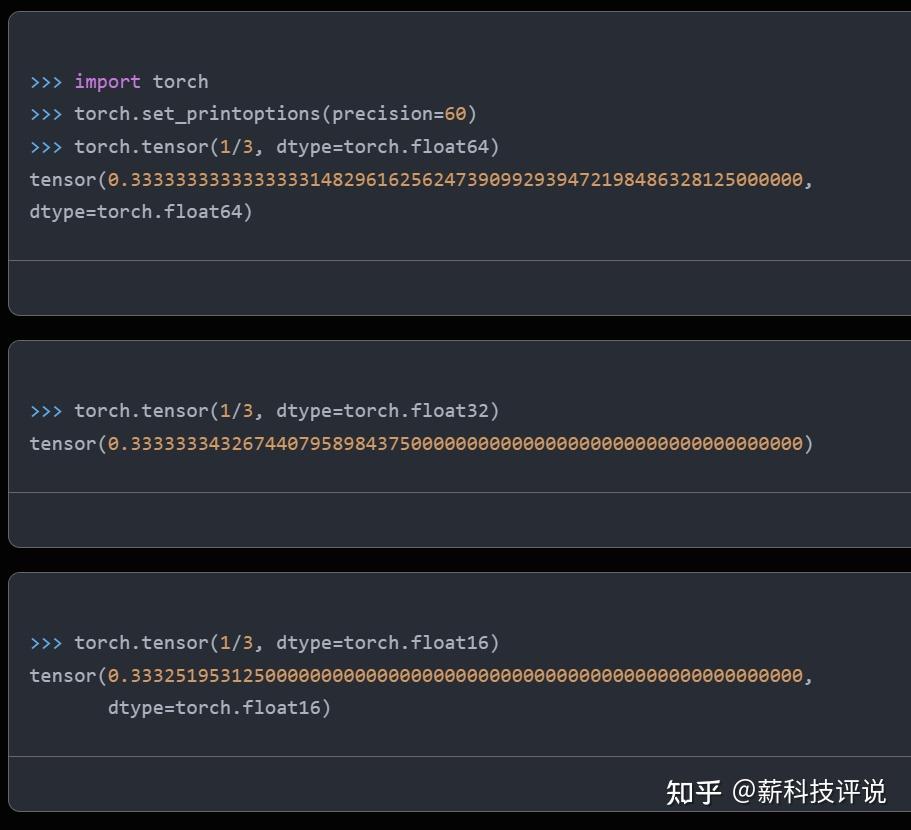Click the @薪科技评说 author watermark

click(x=808, y=792)
